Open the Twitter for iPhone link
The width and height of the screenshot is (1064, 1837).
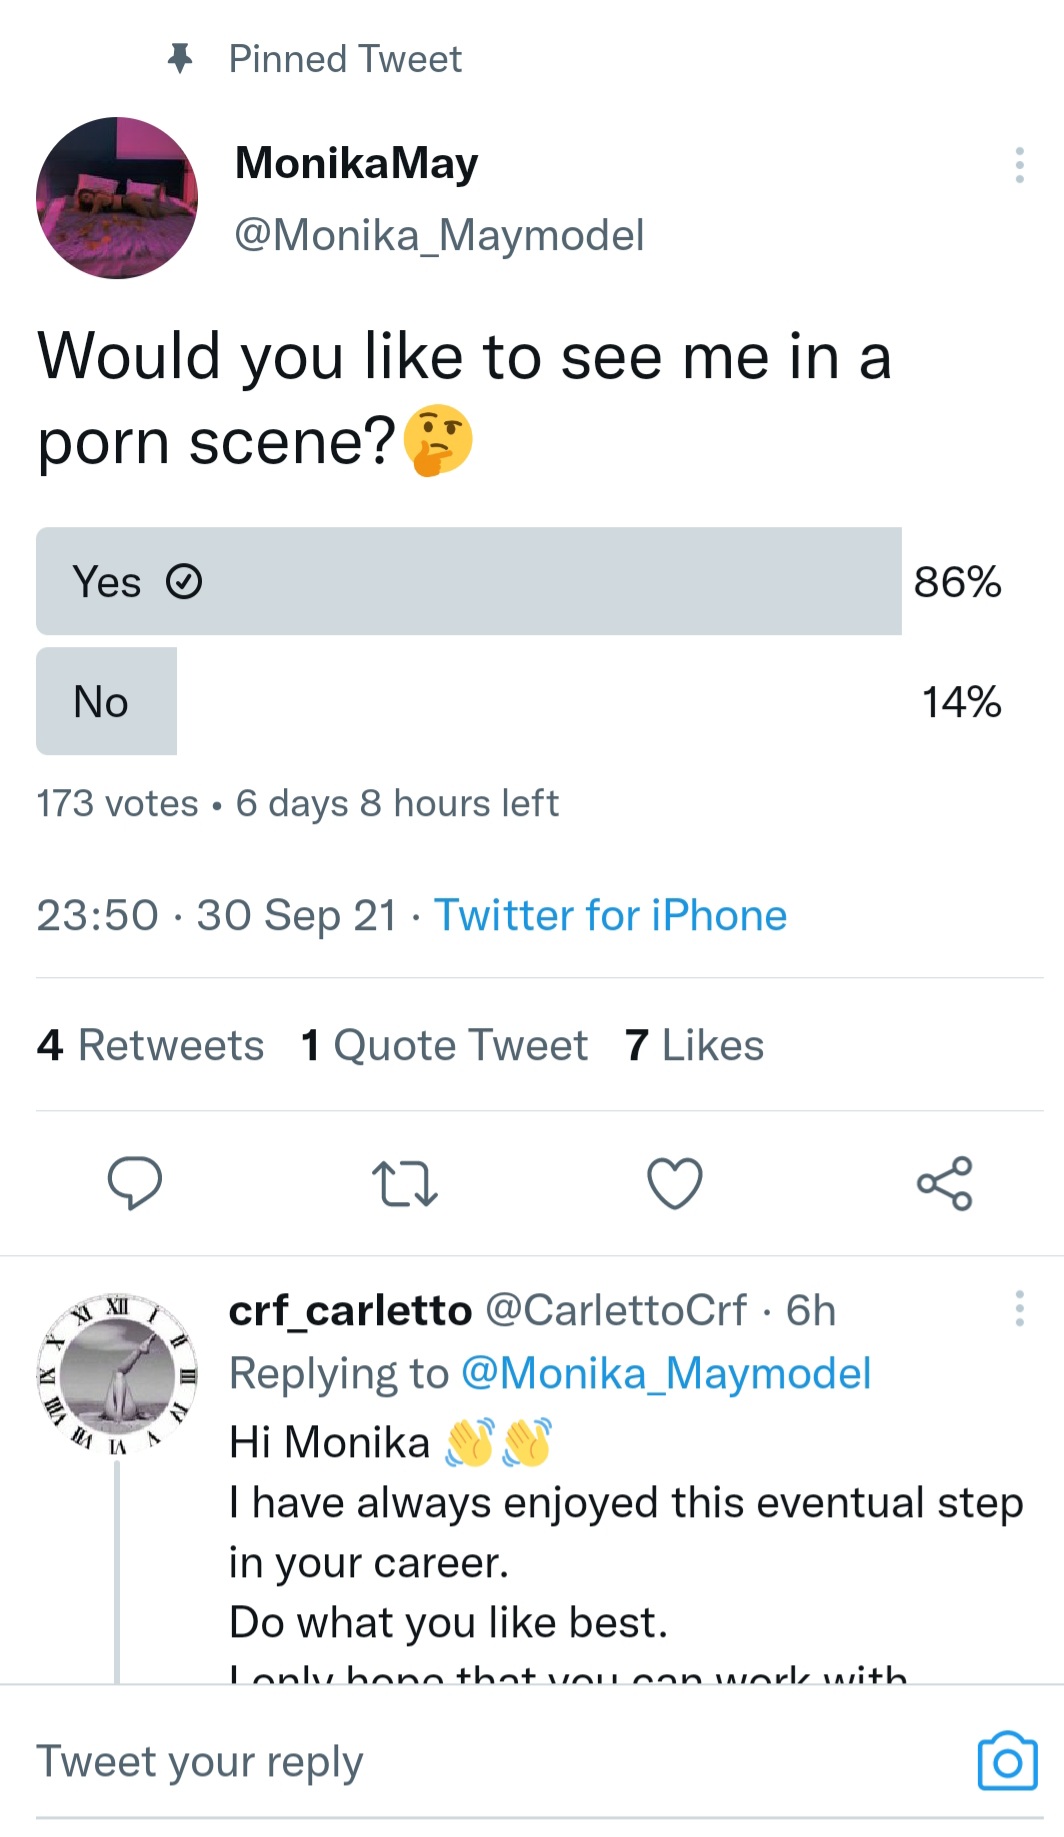click(x=610, y=915)
